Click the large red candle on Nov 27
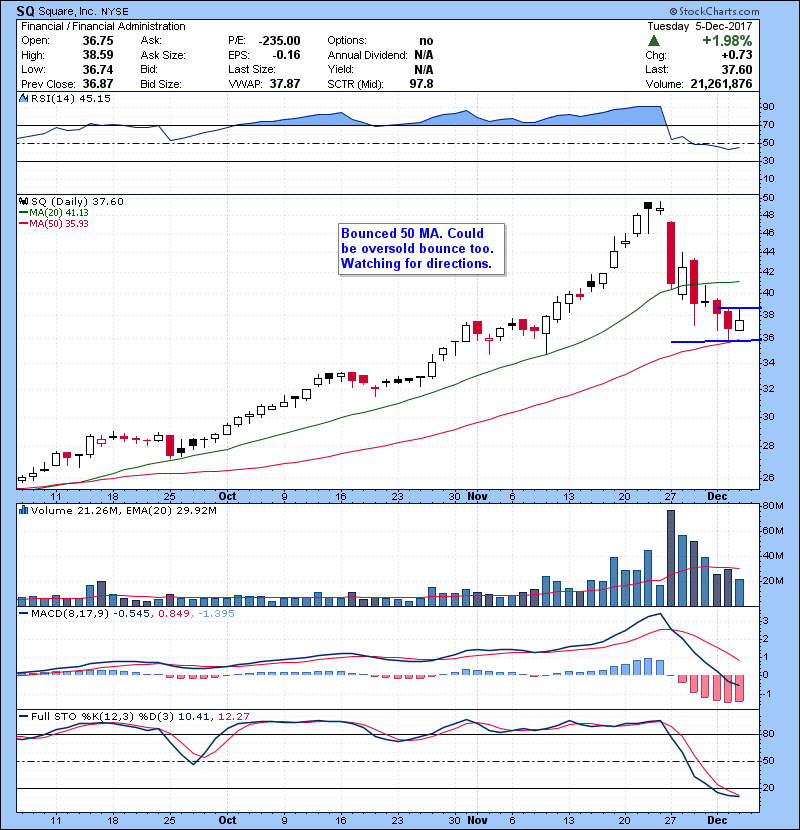 tap(671, 253)
